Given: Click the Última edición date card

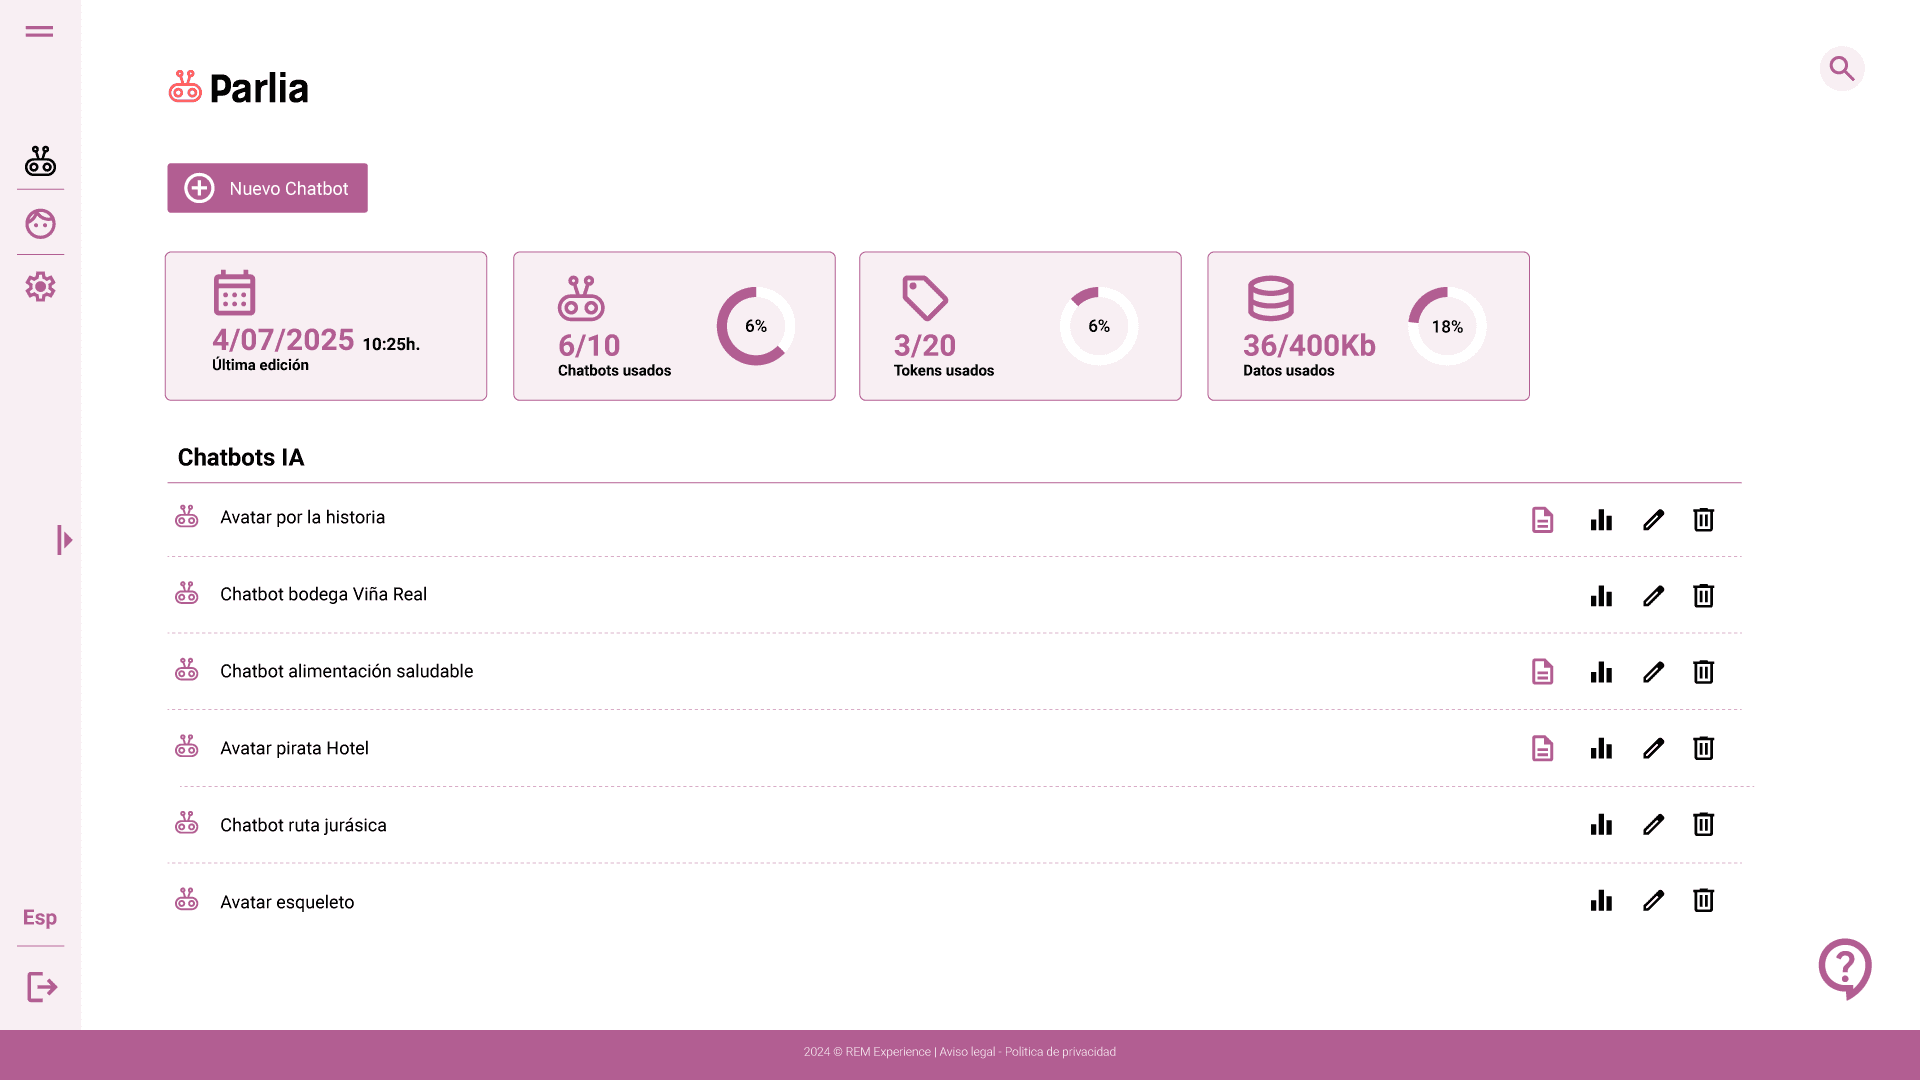Looking at the screenshot, I should [x=326, y=326].
